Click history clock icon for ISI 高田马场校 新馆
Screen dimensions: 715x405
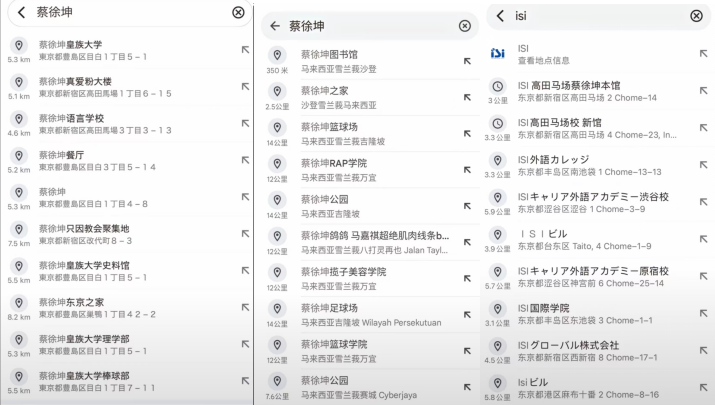coord(497,123)
